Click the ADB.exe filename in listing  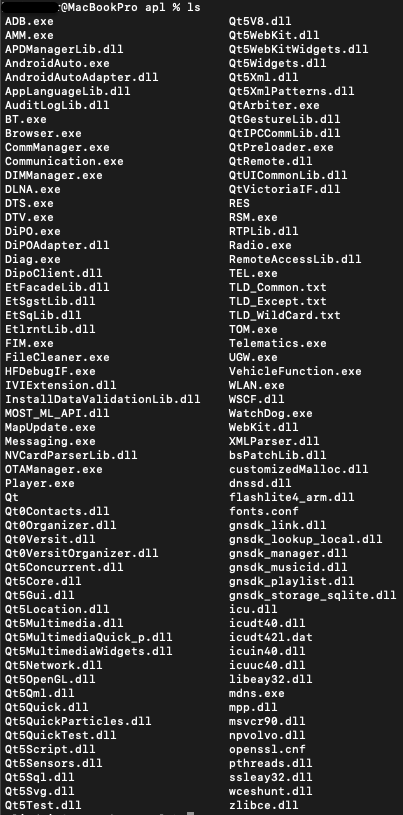[29, 21]
